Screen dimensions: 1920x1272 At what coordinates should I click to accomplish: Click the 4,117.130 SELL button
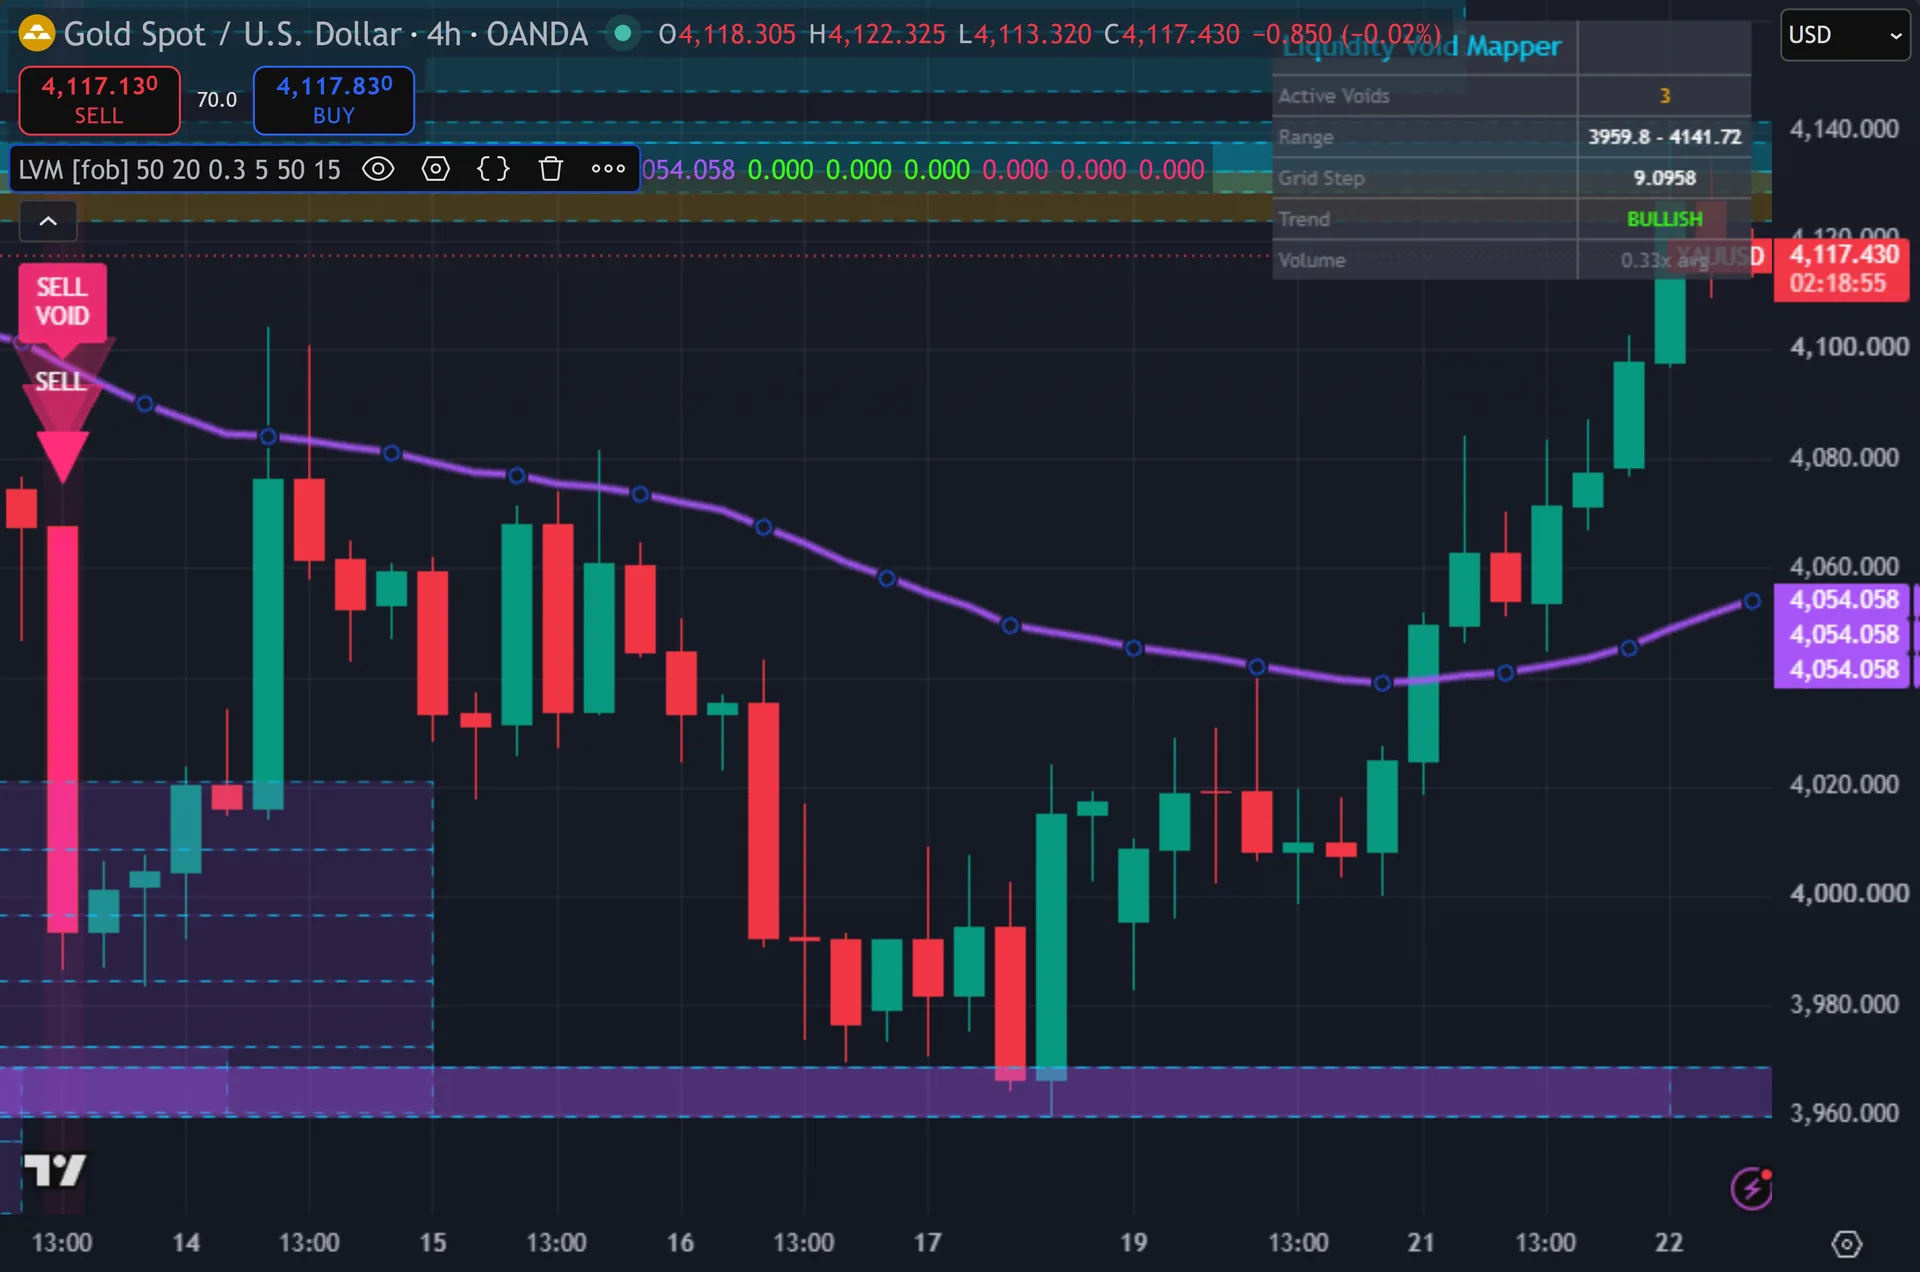coord(100,100)
